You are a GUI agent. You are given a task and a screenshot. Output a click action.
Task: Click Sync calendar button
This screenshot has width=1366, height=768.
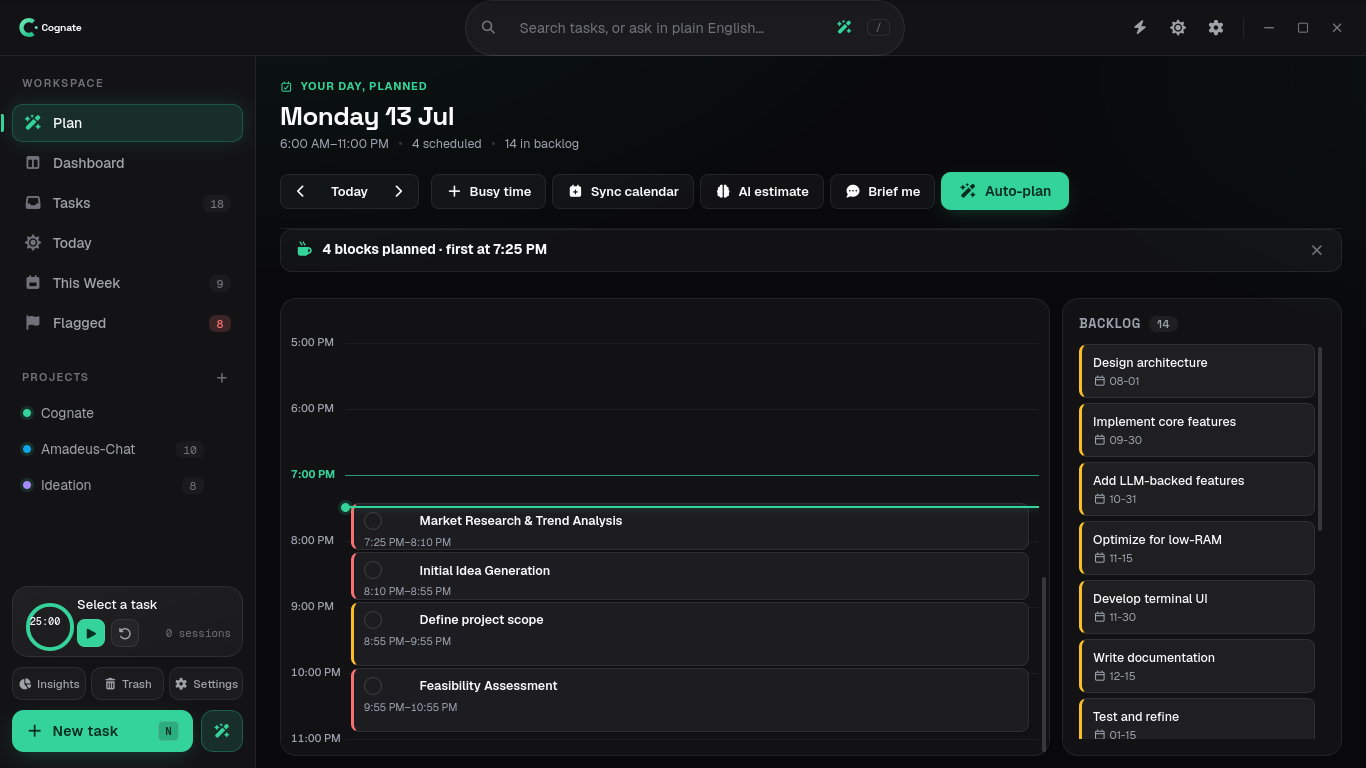pos(623,191)
